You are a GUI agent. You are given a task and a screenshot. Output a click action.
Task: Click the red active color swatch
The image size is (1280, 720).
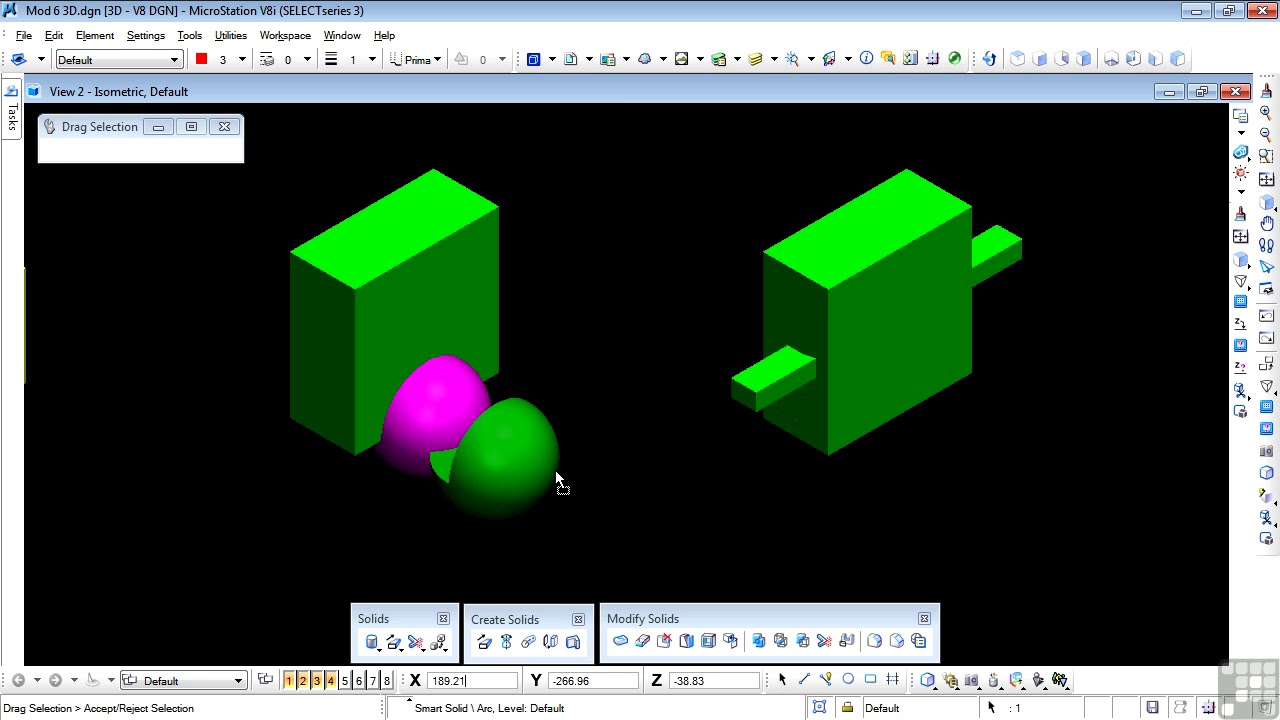pos(201,59)
